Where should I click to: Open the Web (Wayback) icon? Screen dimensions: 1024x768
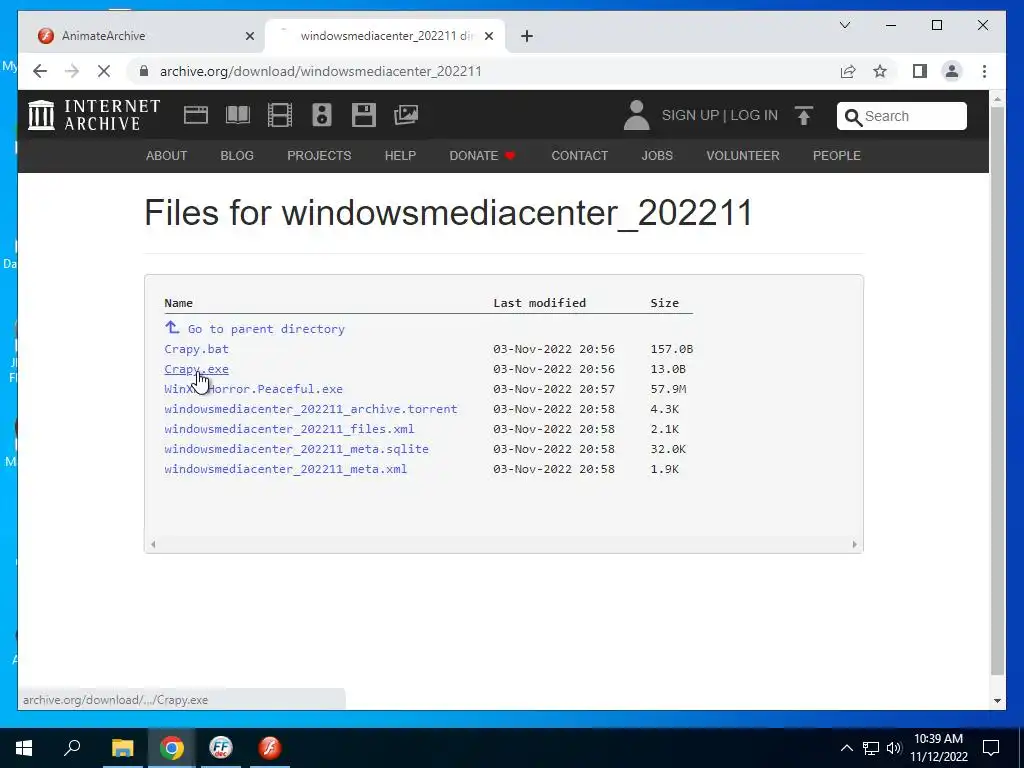click(195, 115)
